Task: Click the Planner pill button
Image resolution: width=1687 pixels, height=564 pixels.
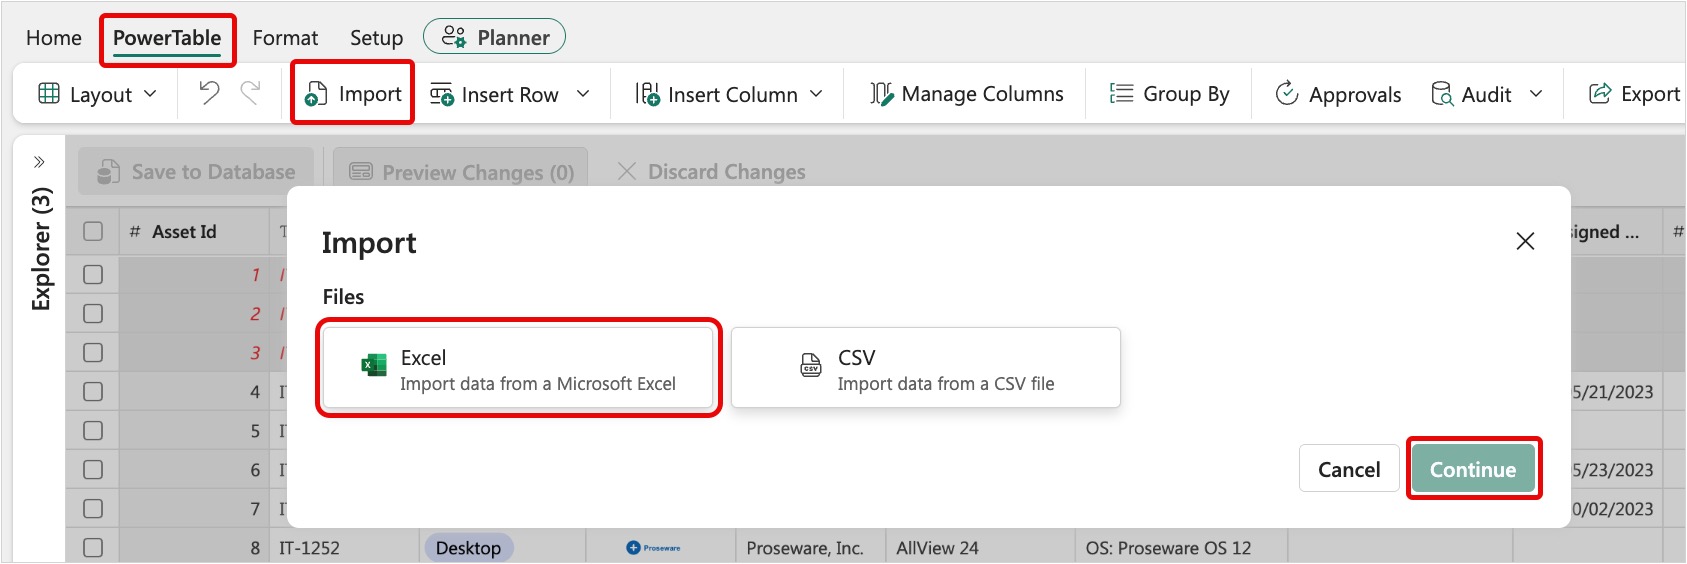Action: (494, 37)
